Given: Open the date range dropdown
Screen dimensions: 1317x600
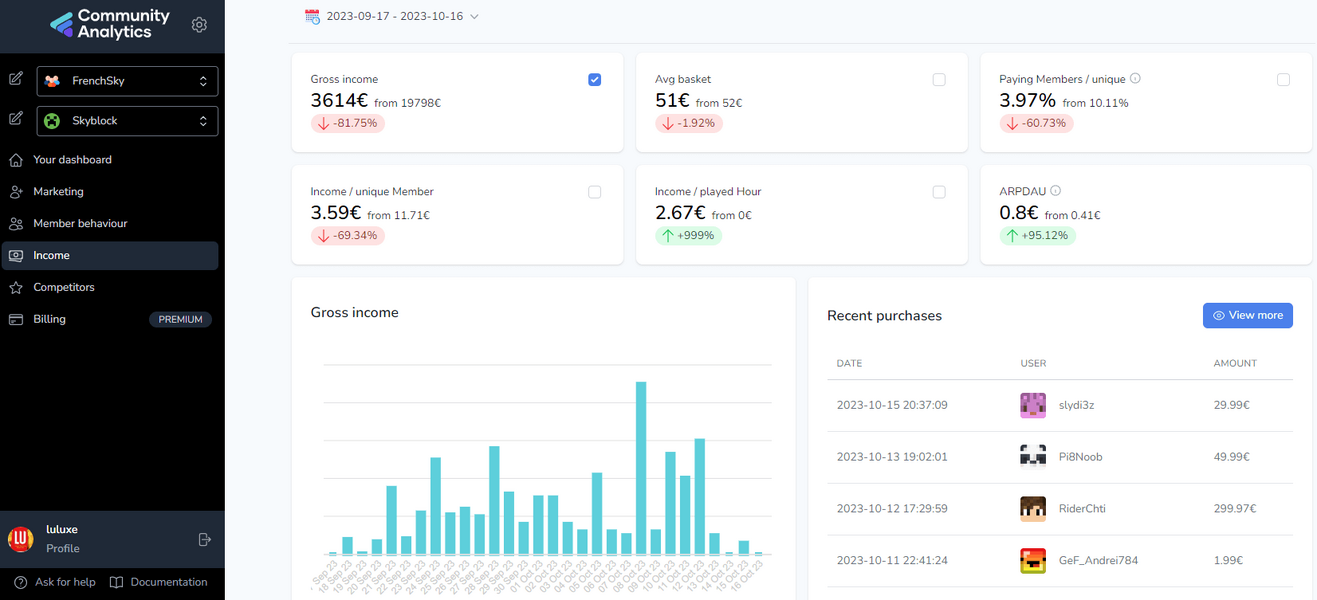Looking at the screenshot, I should (391, 16).
